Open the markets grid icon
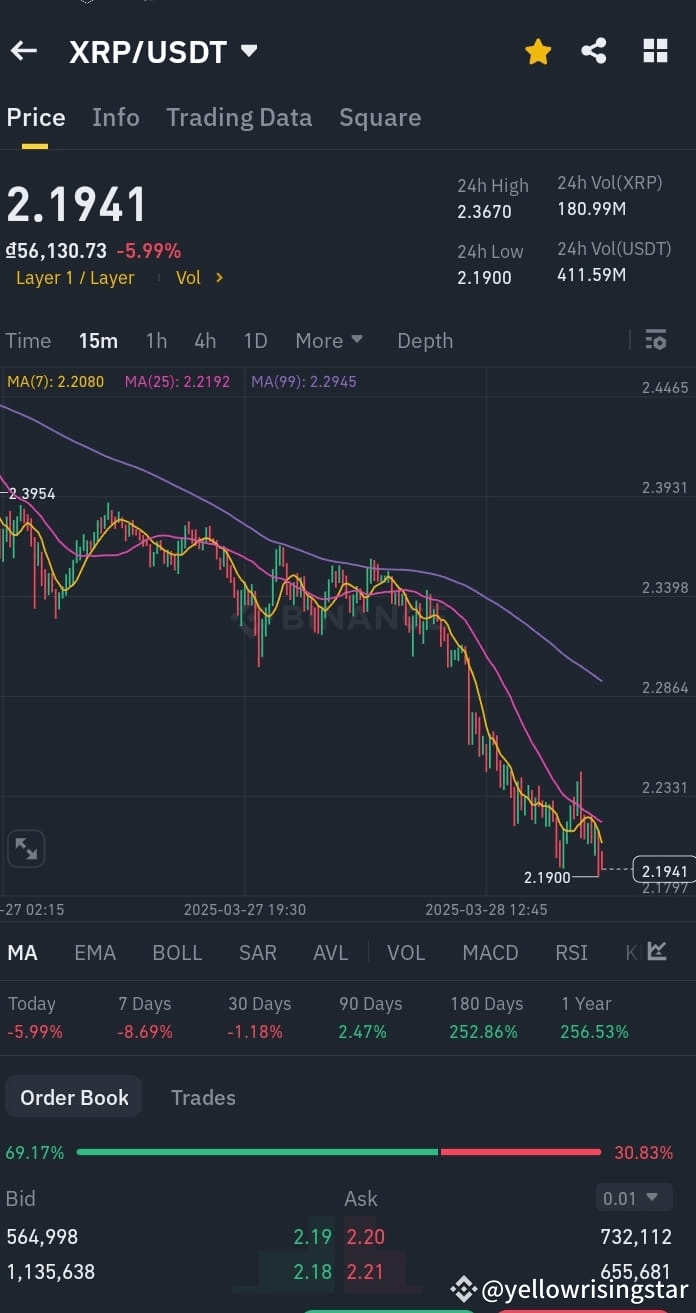696x1313 pixels. pos(655,50)
